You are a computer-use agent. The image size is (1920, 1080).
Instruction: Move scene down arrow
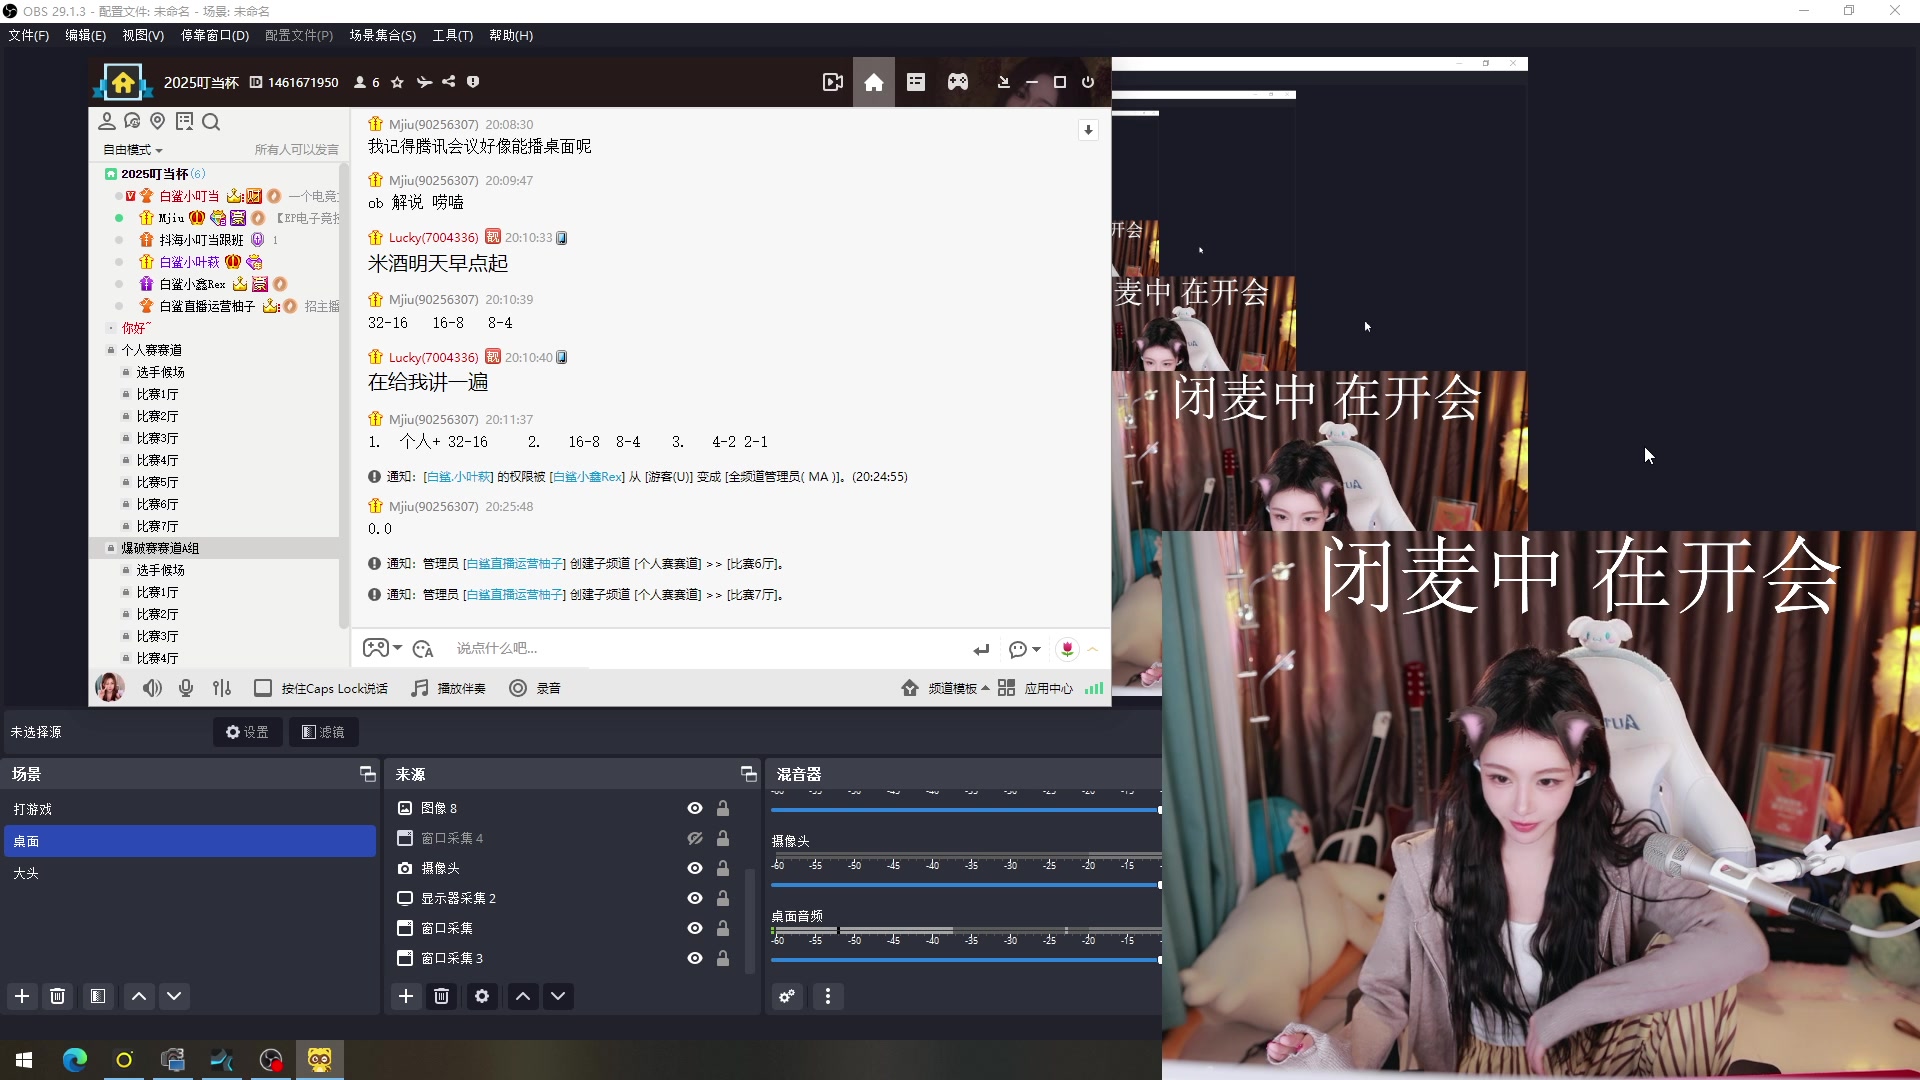[x=174, y=996]
